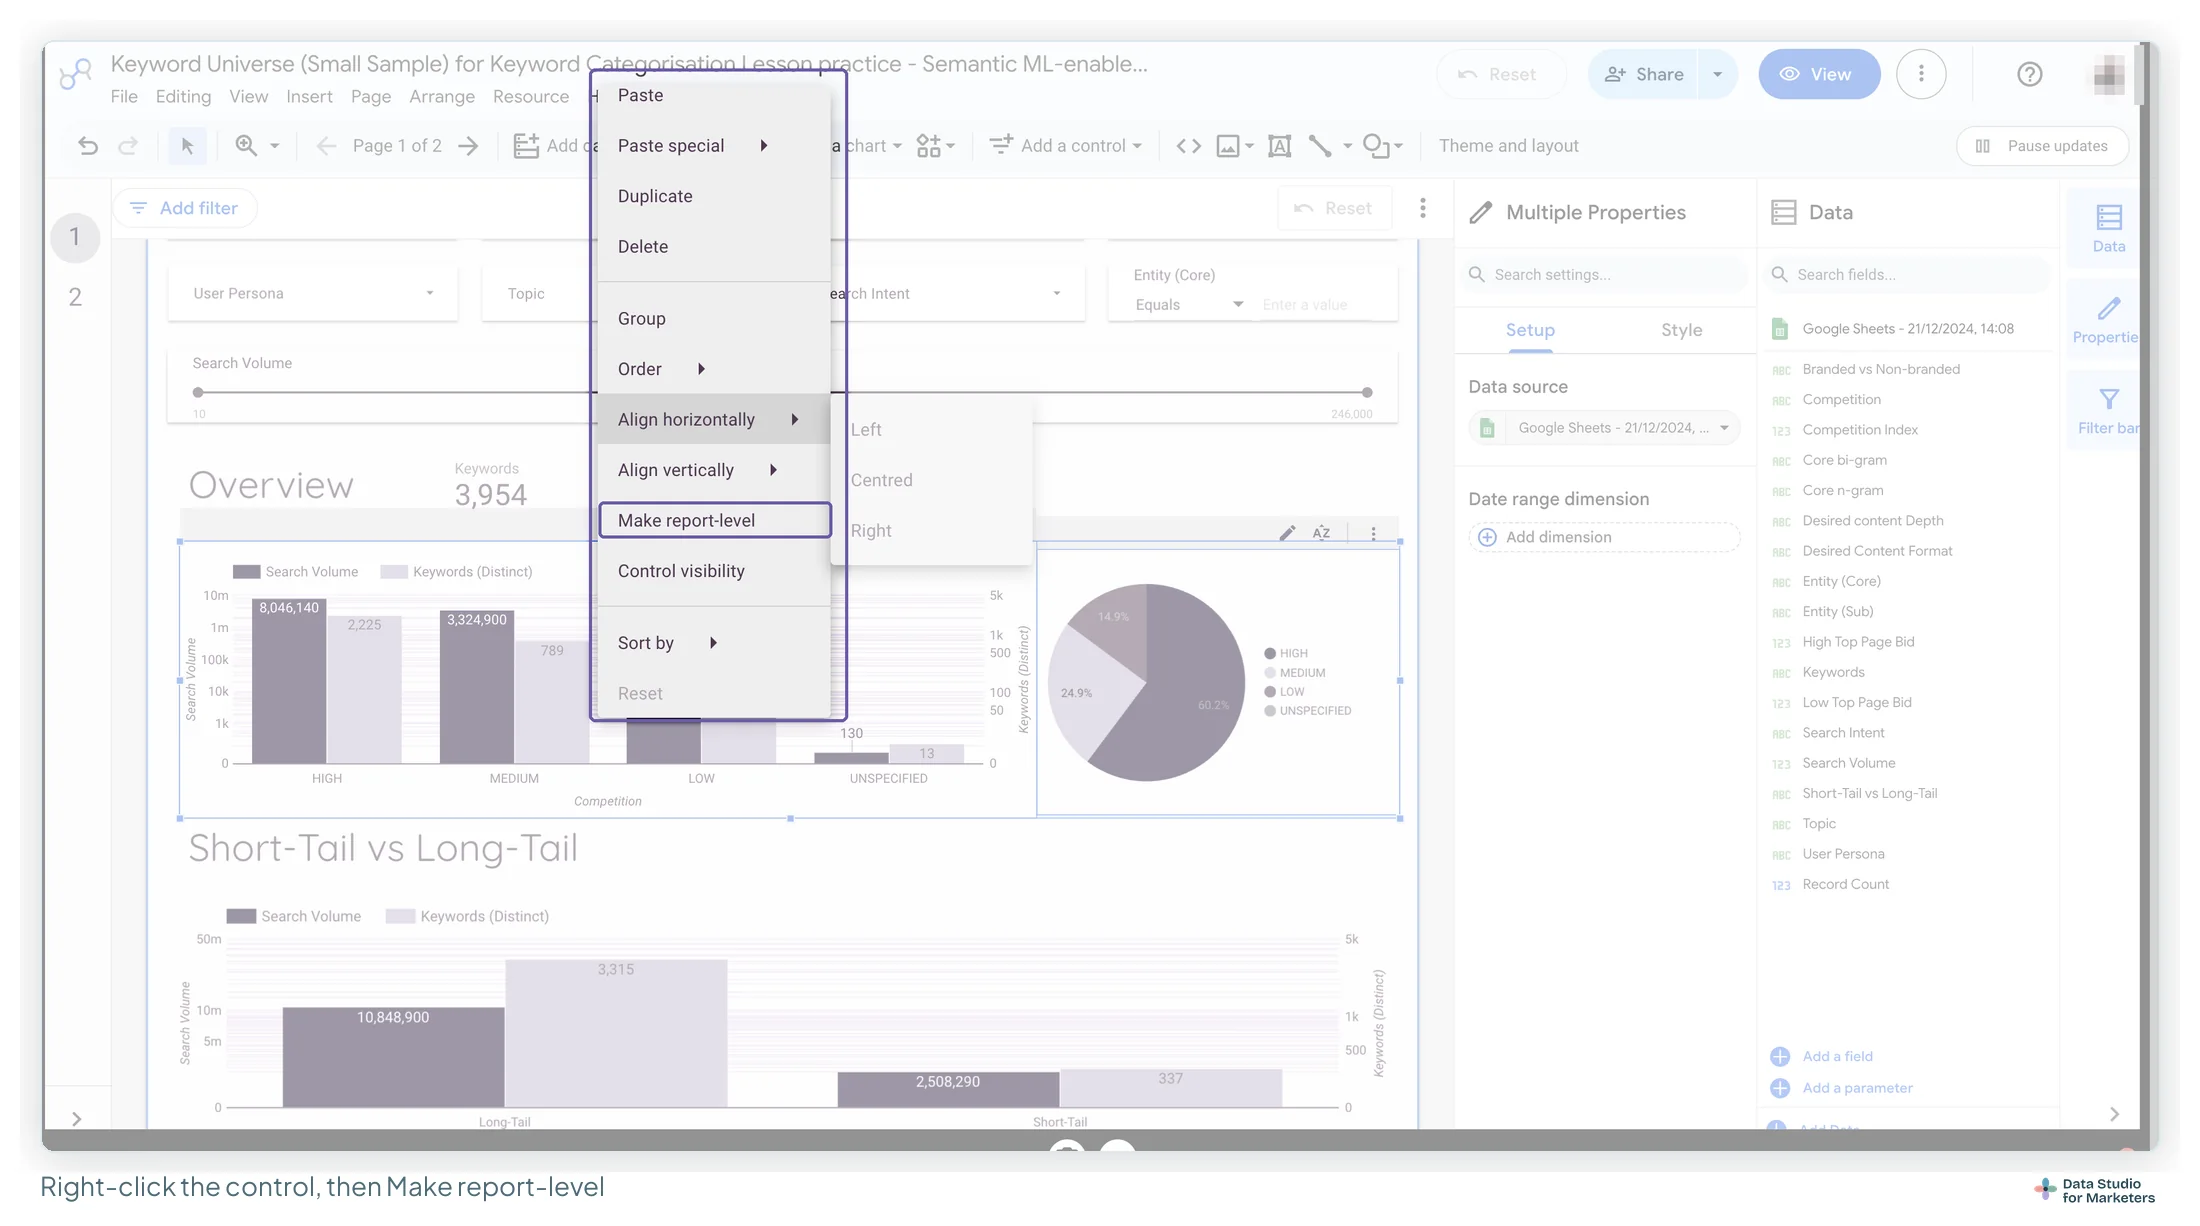Select the pointer selection mode tool
Image resolution: width=2200 pixels, height=1226 pixels.
[x=187, y=146]
